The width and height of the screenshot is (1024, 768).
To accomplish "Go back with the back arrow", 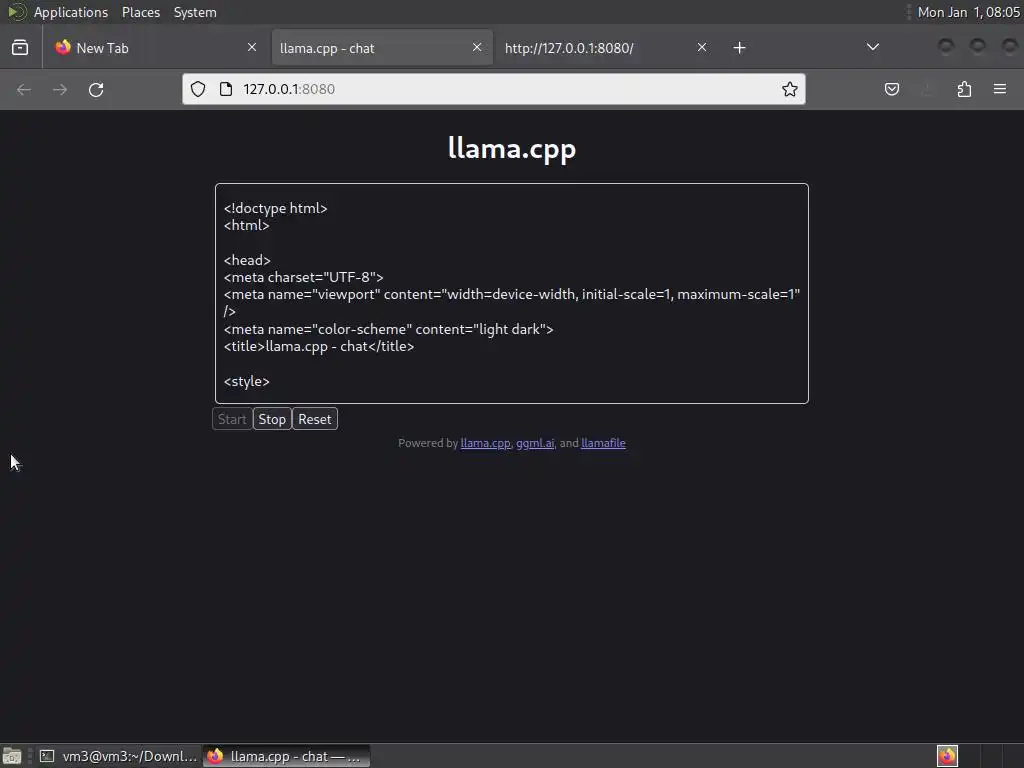I will point(24,89).
